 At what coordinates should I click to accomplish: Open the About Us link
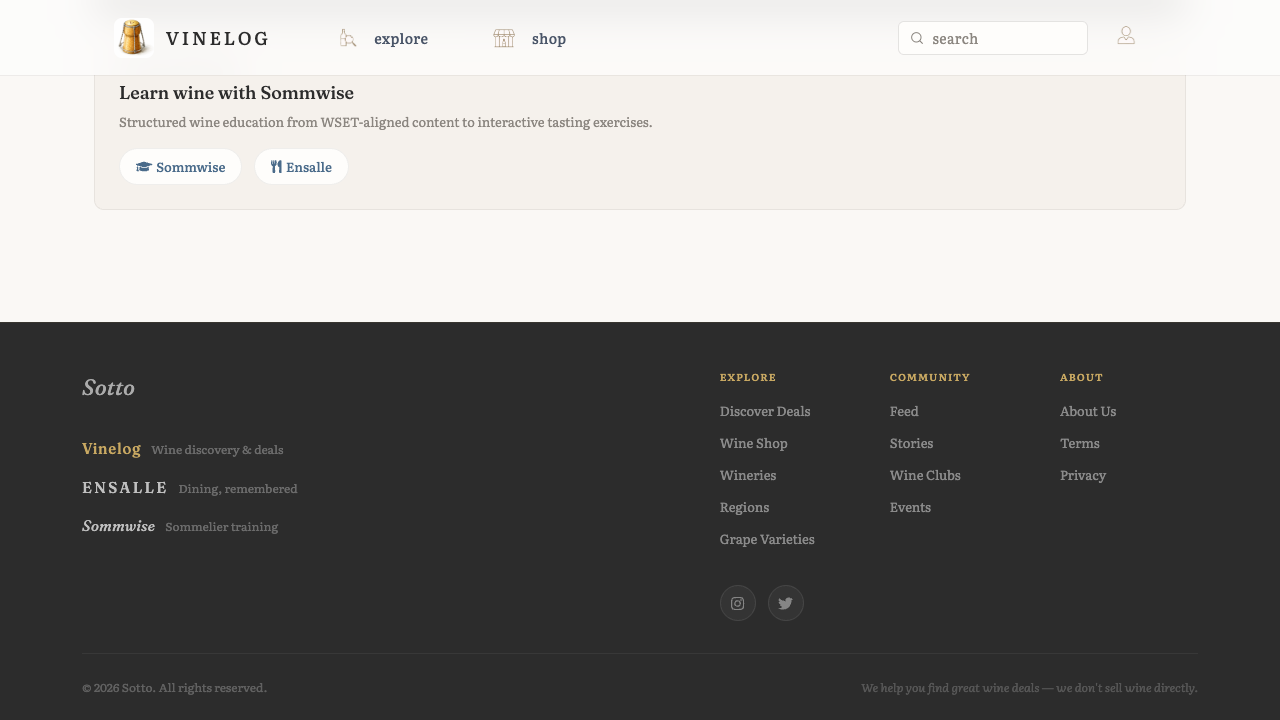pos(1088,411)
